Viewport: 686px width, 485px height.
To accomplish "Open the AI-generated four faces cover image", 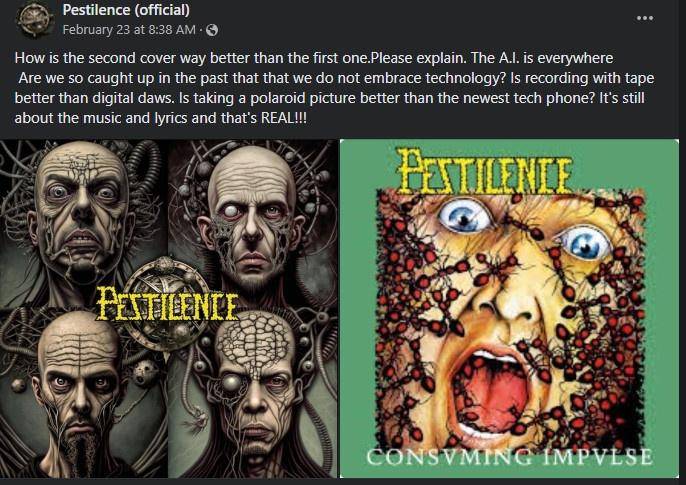I will [x=168, y=308].
